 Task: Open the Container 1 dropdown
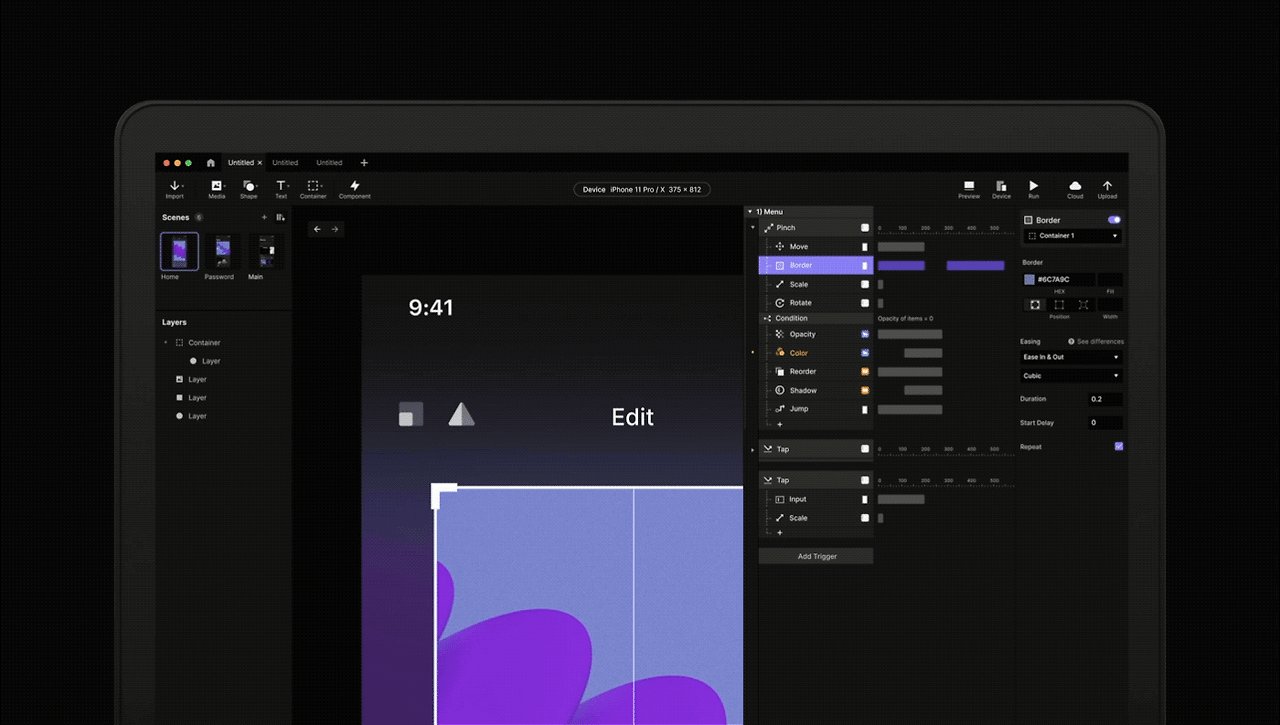[1071, 235]
